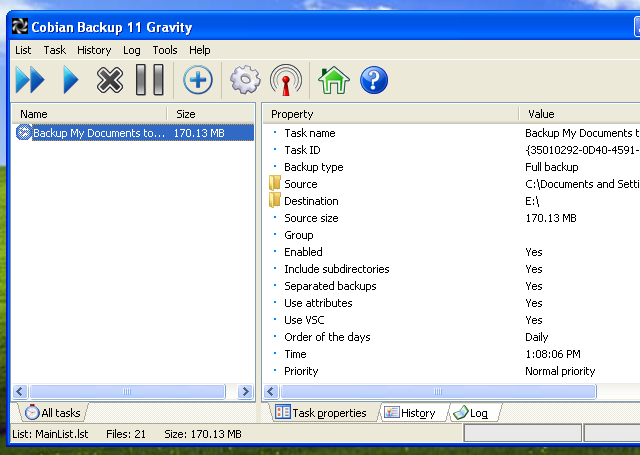Click the Source size property
The image size is (640, 455).
[x=311, y=218]
